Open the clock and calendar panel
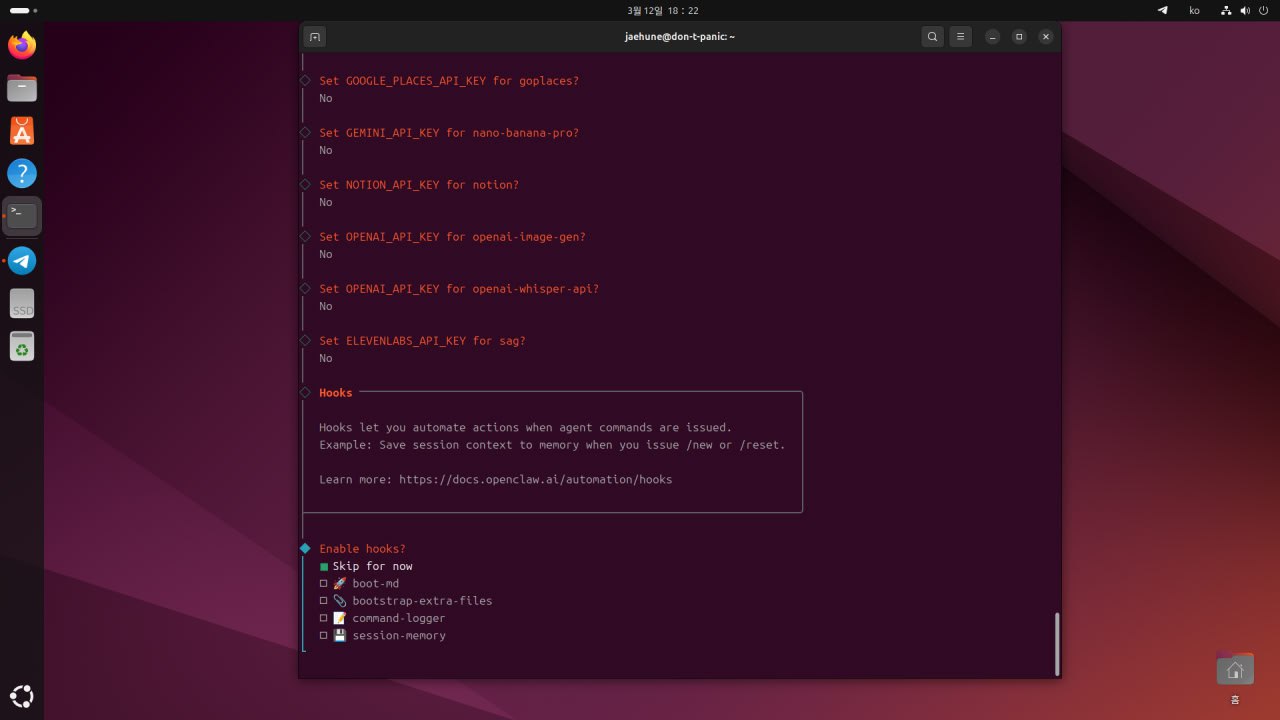 (662, 10)
